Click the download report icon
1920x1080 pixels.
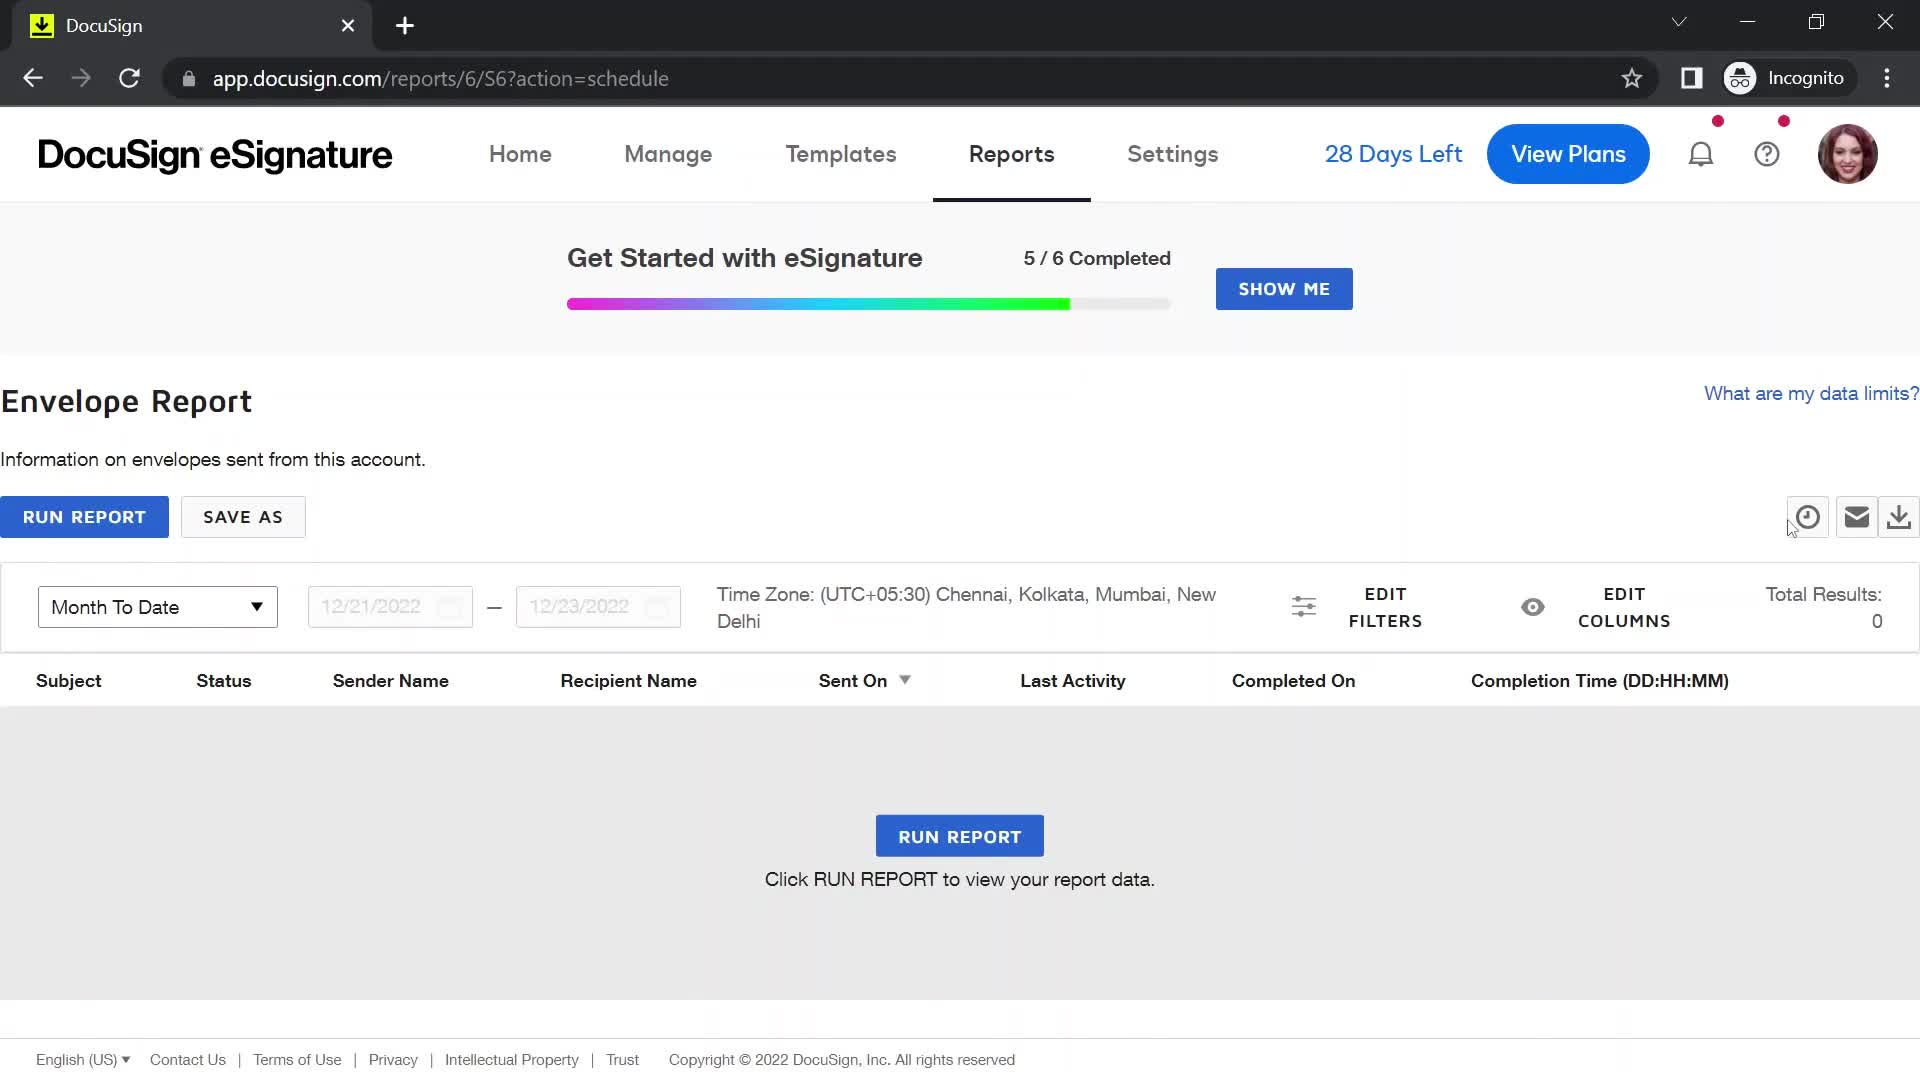pyautogui.click(x=1899, y=517)
